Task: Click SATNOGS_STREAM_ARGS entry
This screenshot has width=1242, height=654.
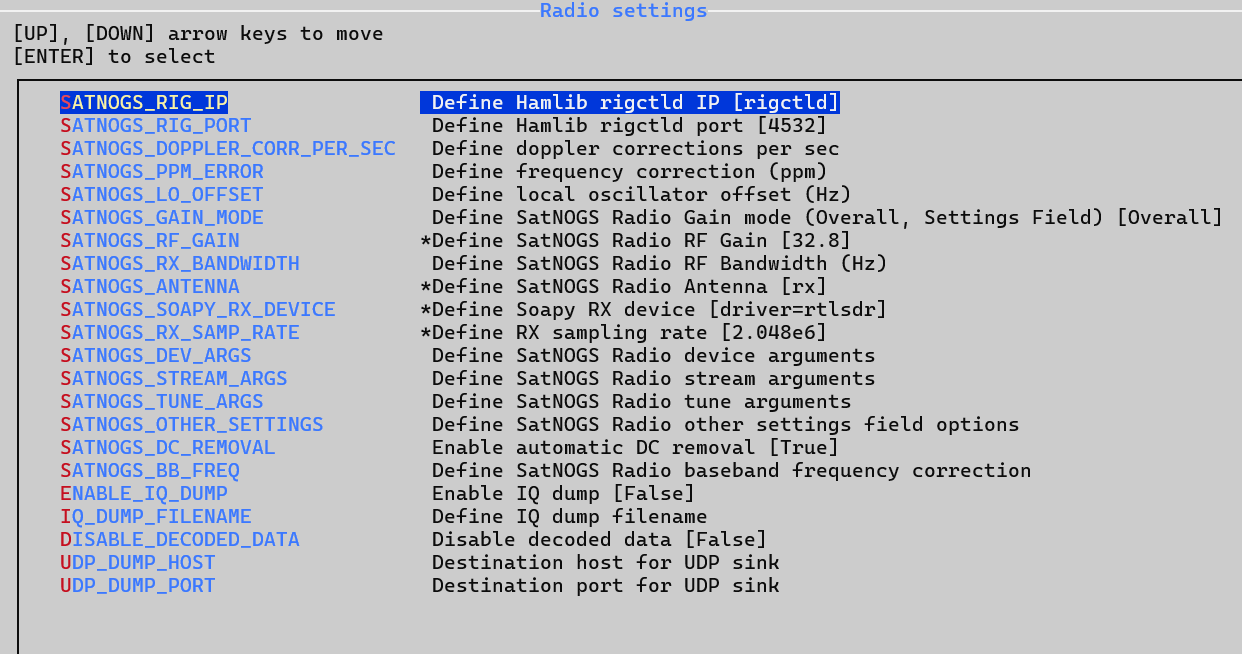Action: (174, 379)
